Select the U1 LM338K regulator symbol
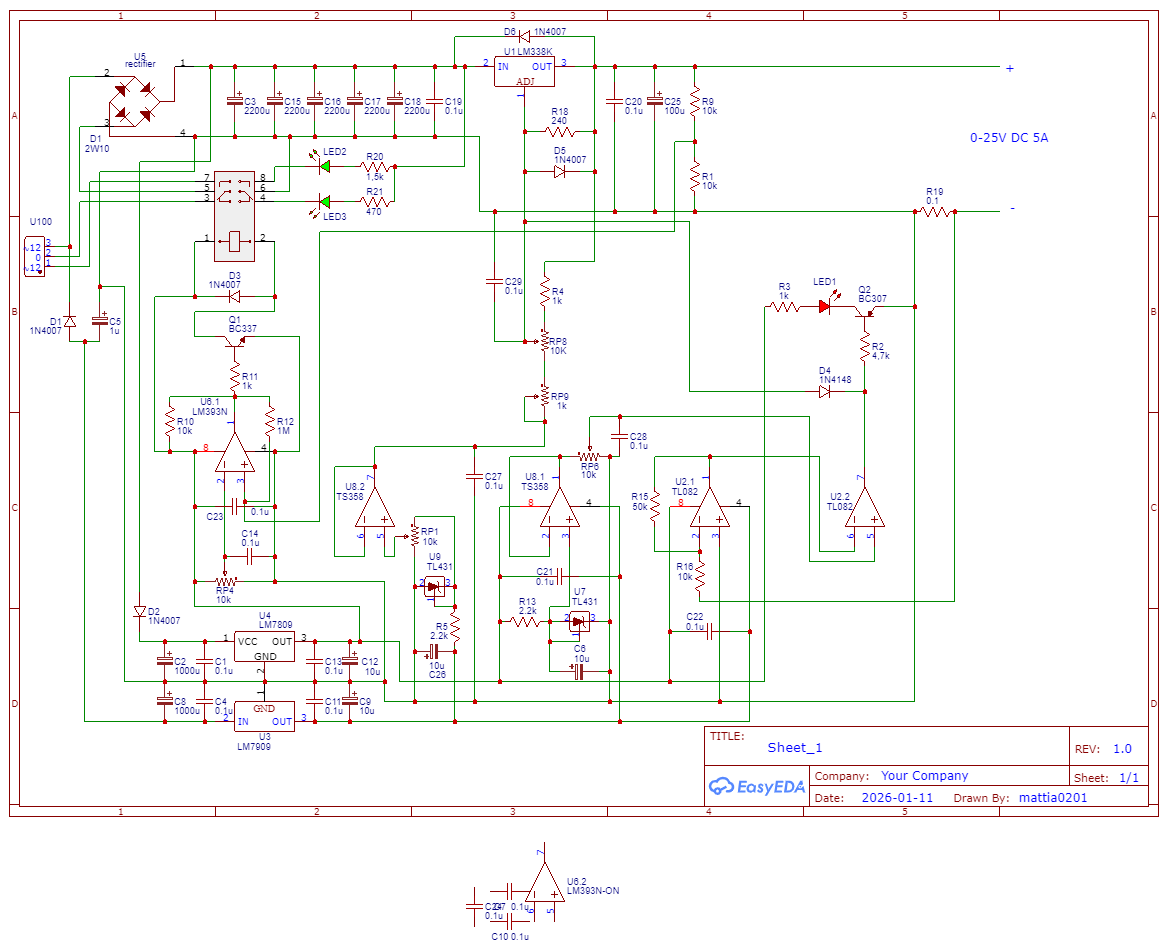Image resolution: width=1169 pixels, height=952 pixels. click(525, 71)
